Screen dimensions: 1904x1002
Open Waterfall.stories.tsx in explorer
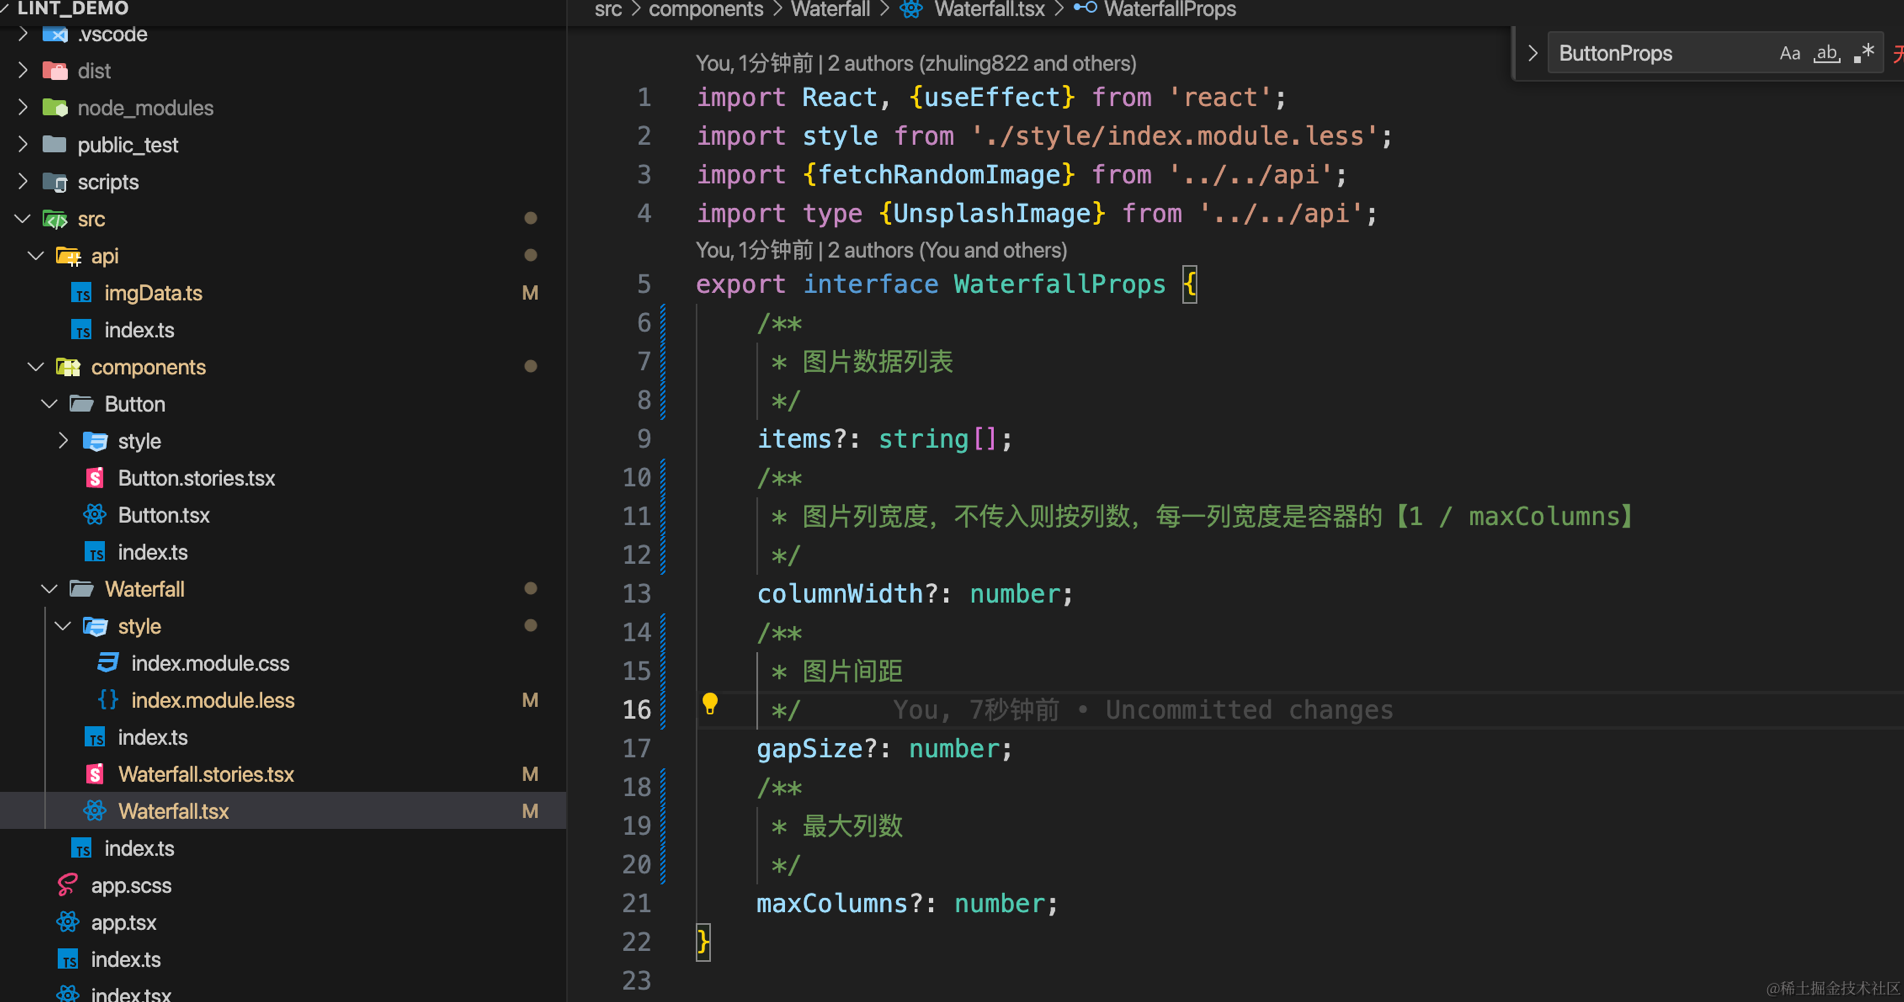point(206,774)
